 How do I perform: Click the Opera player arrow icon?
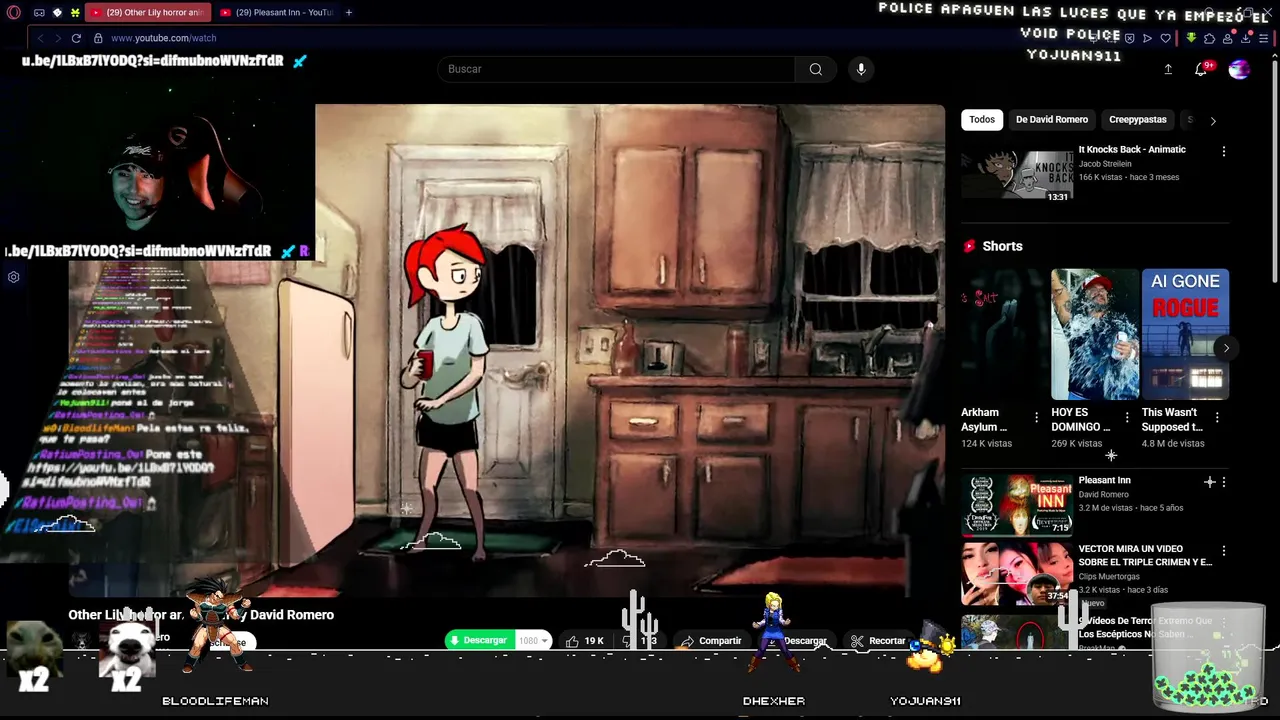(x=1147, y=38)
